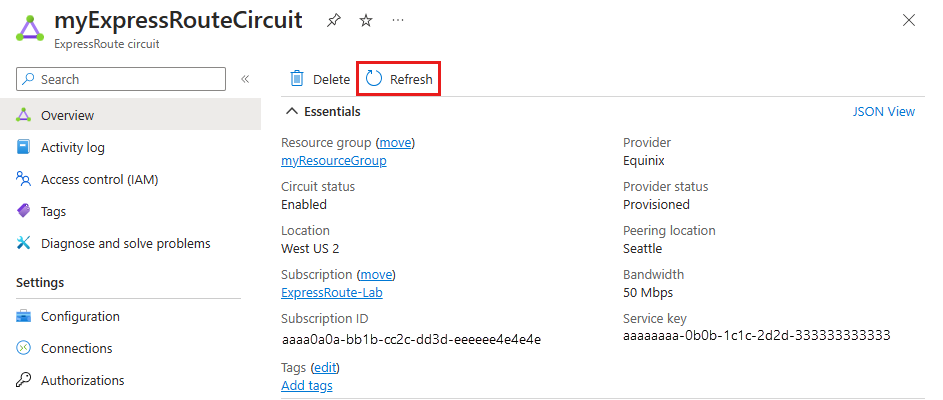Go to Connections in the Settings menu
943x400 pixels.
coord(76,348)
